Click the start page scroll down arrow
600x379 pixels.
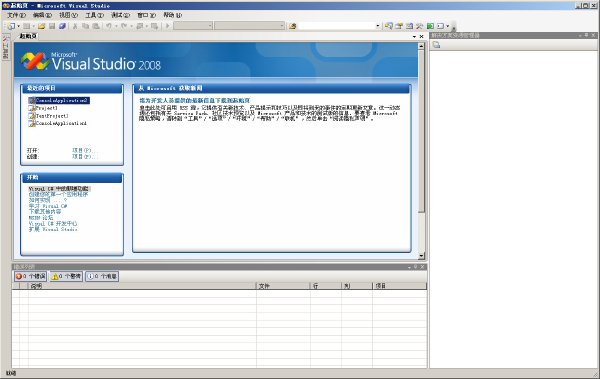click(x=421, y=256)
